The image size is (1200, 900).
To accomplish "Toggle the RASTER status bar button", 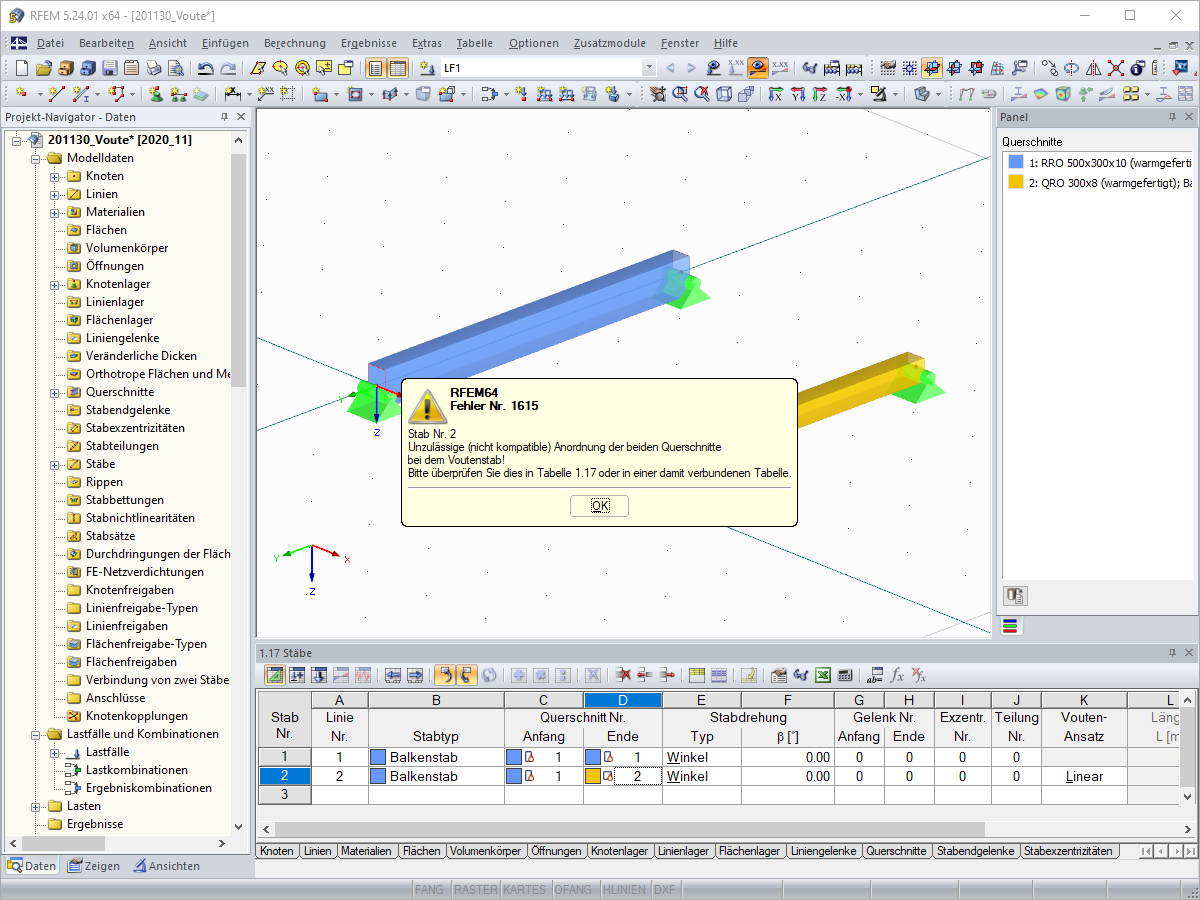I will (475, 889).
